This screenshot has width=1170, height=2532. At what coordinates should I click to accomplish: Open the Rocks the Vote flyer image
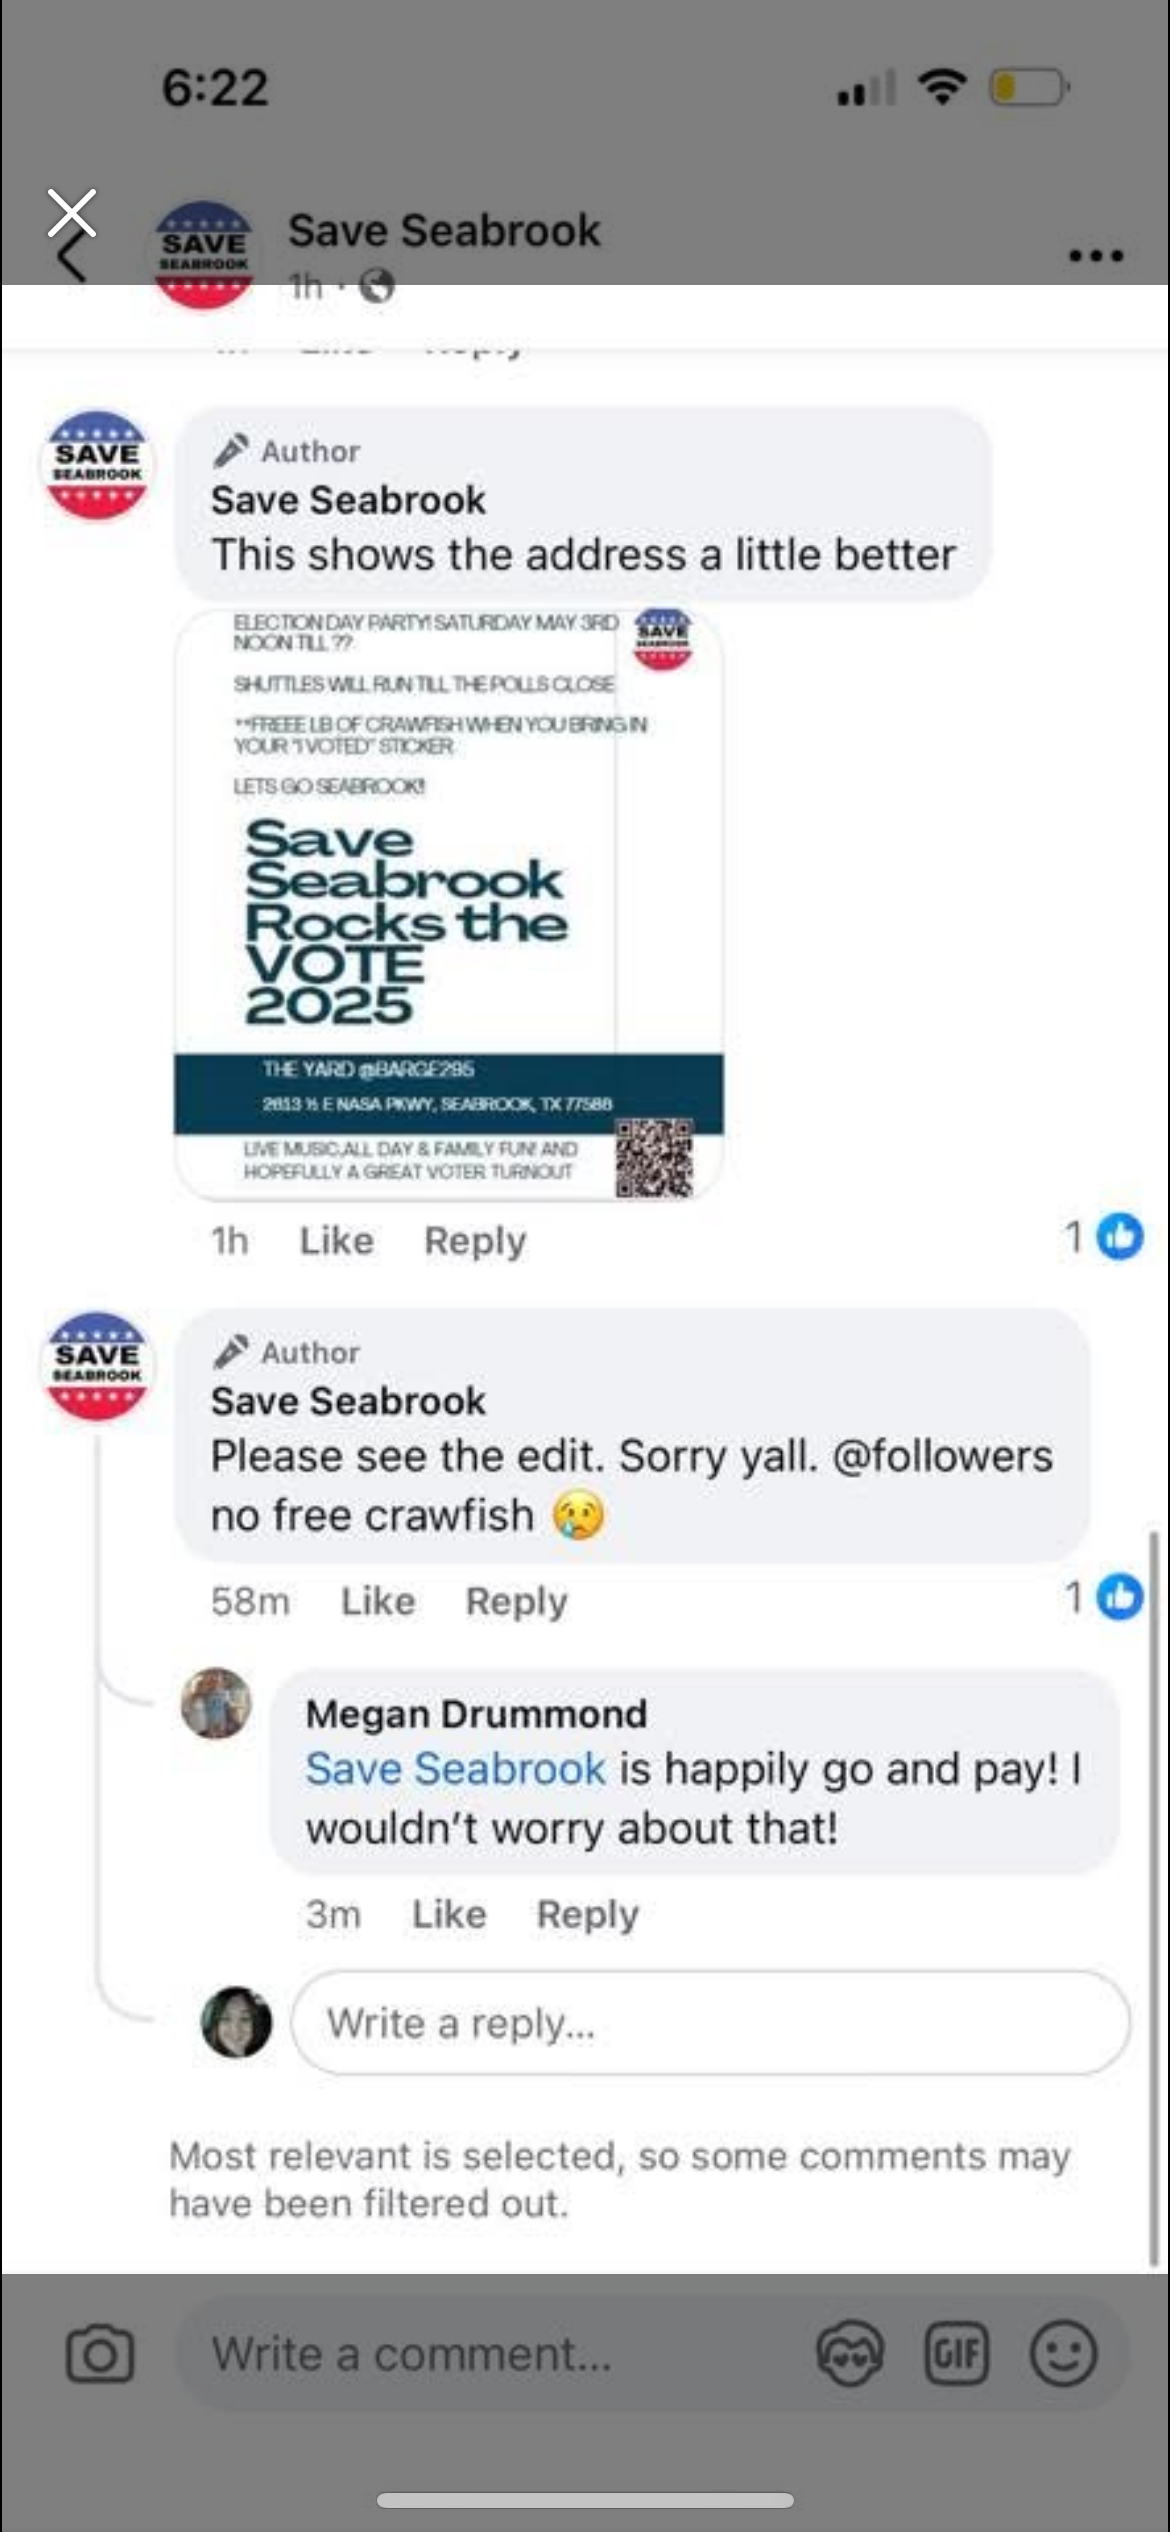[x=449, y=904]
